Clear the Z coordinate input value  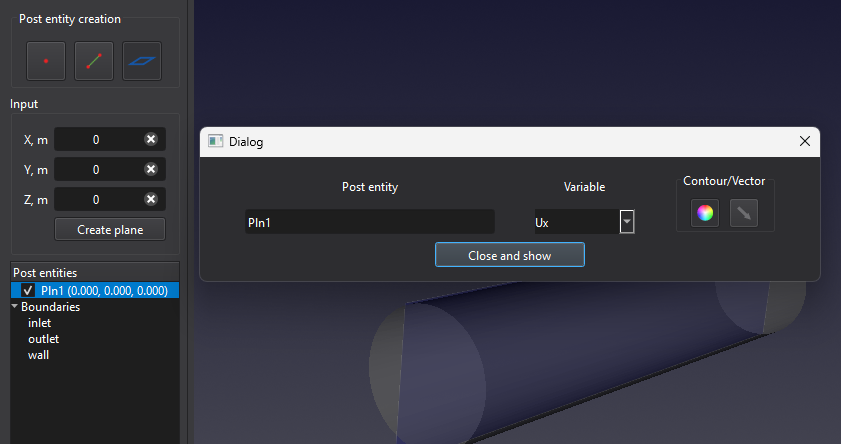(x=151, y=200)
